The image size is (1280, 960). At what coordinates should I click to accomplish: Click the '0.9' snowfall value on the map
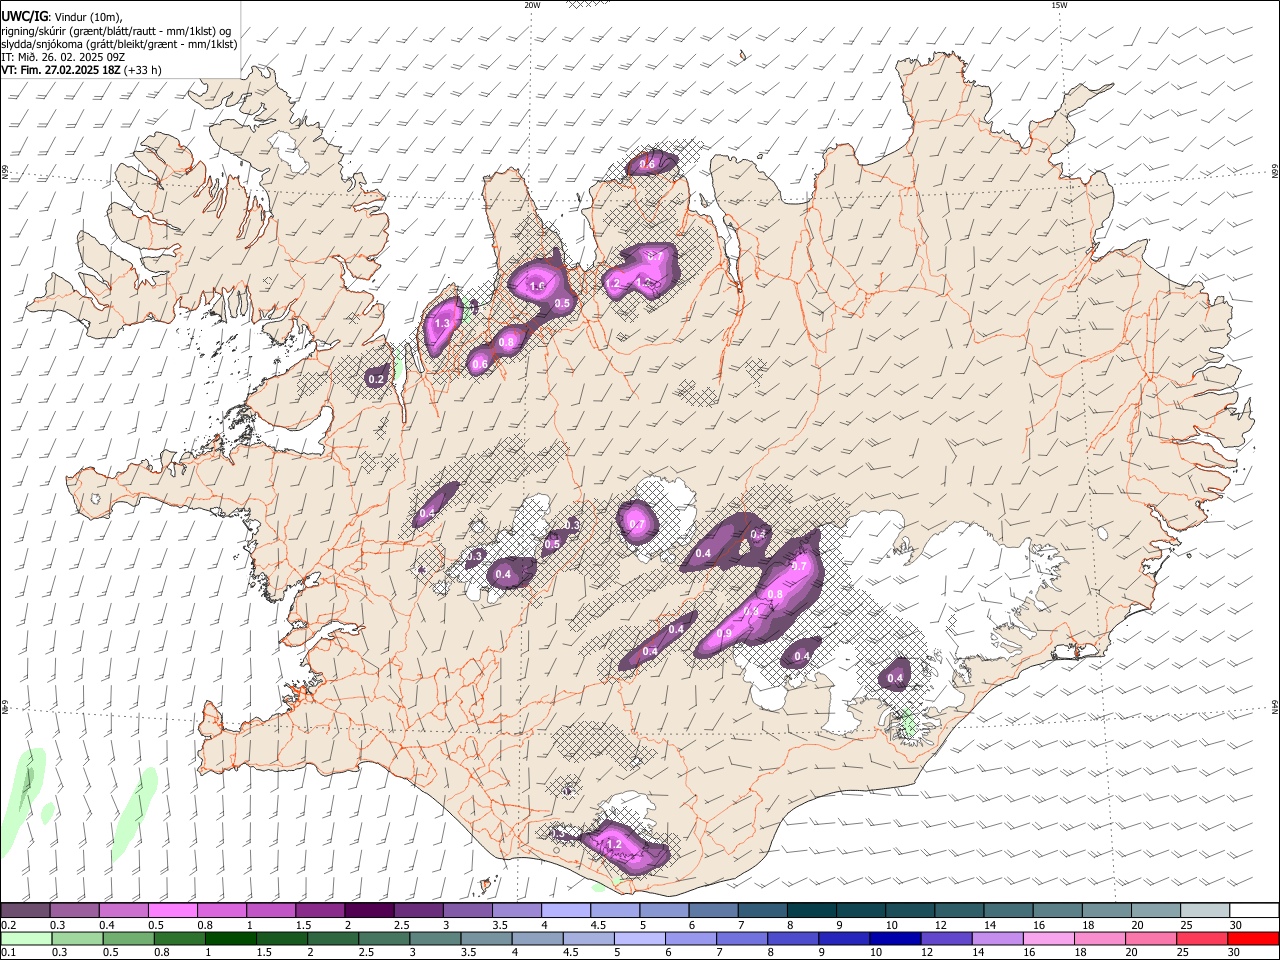coord(725,634)
